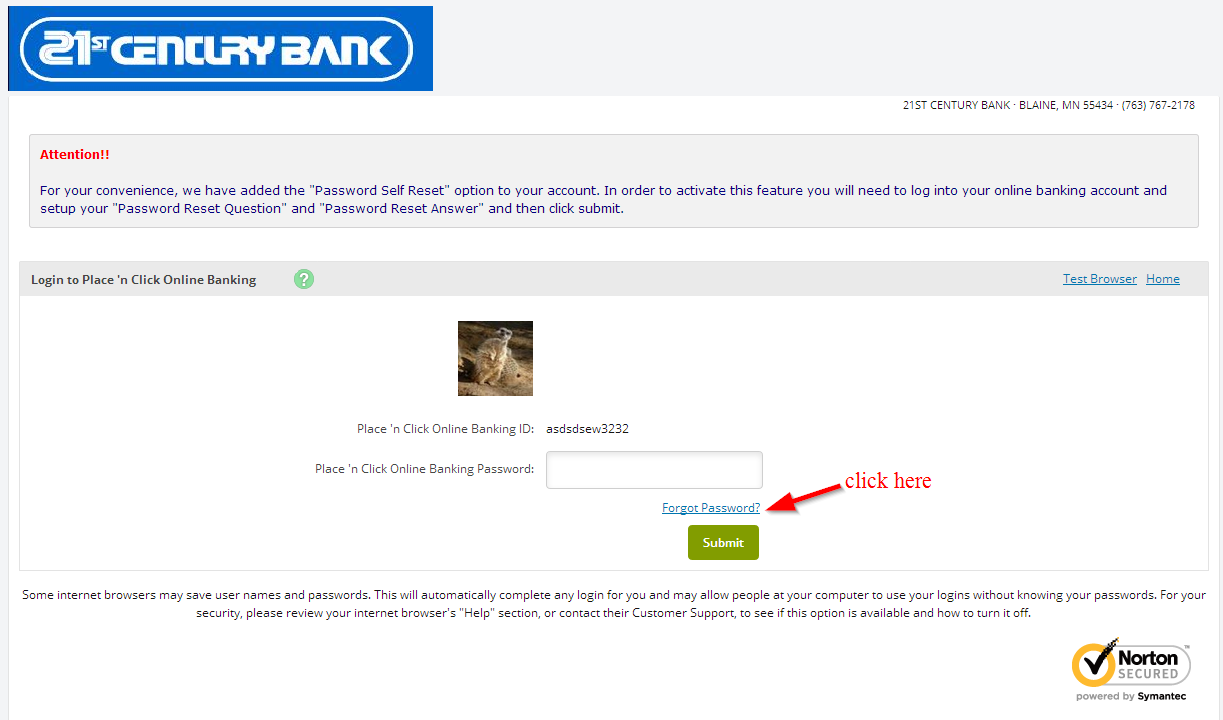
Task: Select the banking ID text asdsdsew3232
Action: click(587, 429)
